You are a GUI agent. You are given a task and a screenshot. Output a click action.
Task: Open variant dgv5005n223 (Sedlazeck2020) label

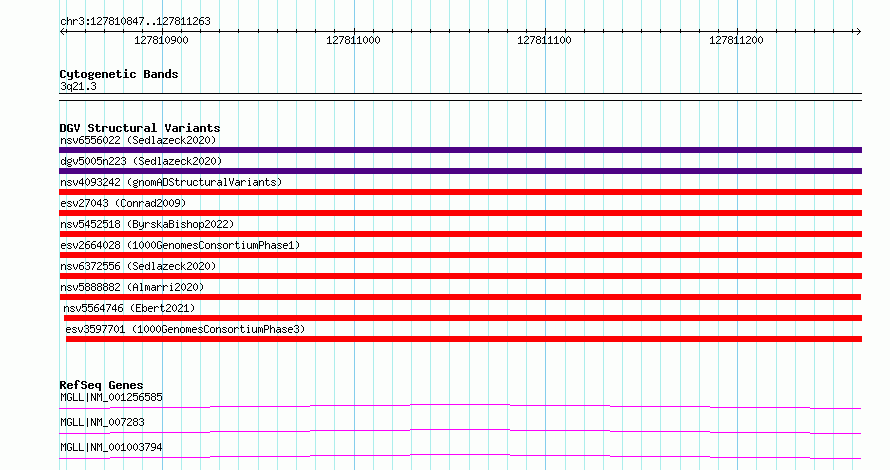pyautogui.click(x=141, y=161)
